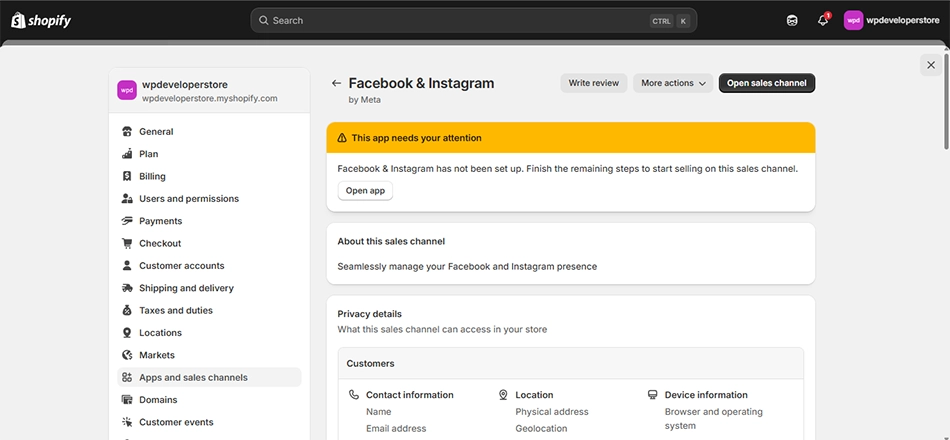Screen dimensions: 950x440
Task: Click the wpdeveloperstore.myshopify.com URL text
Action: click(210, 98)
